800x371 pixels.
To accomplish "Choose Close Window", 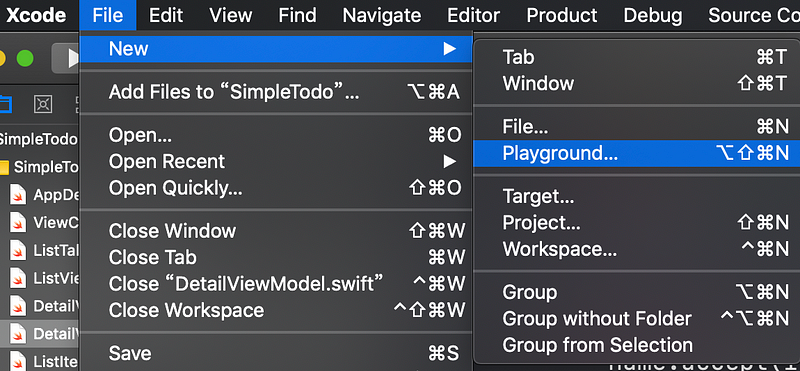I will [276, 231].
